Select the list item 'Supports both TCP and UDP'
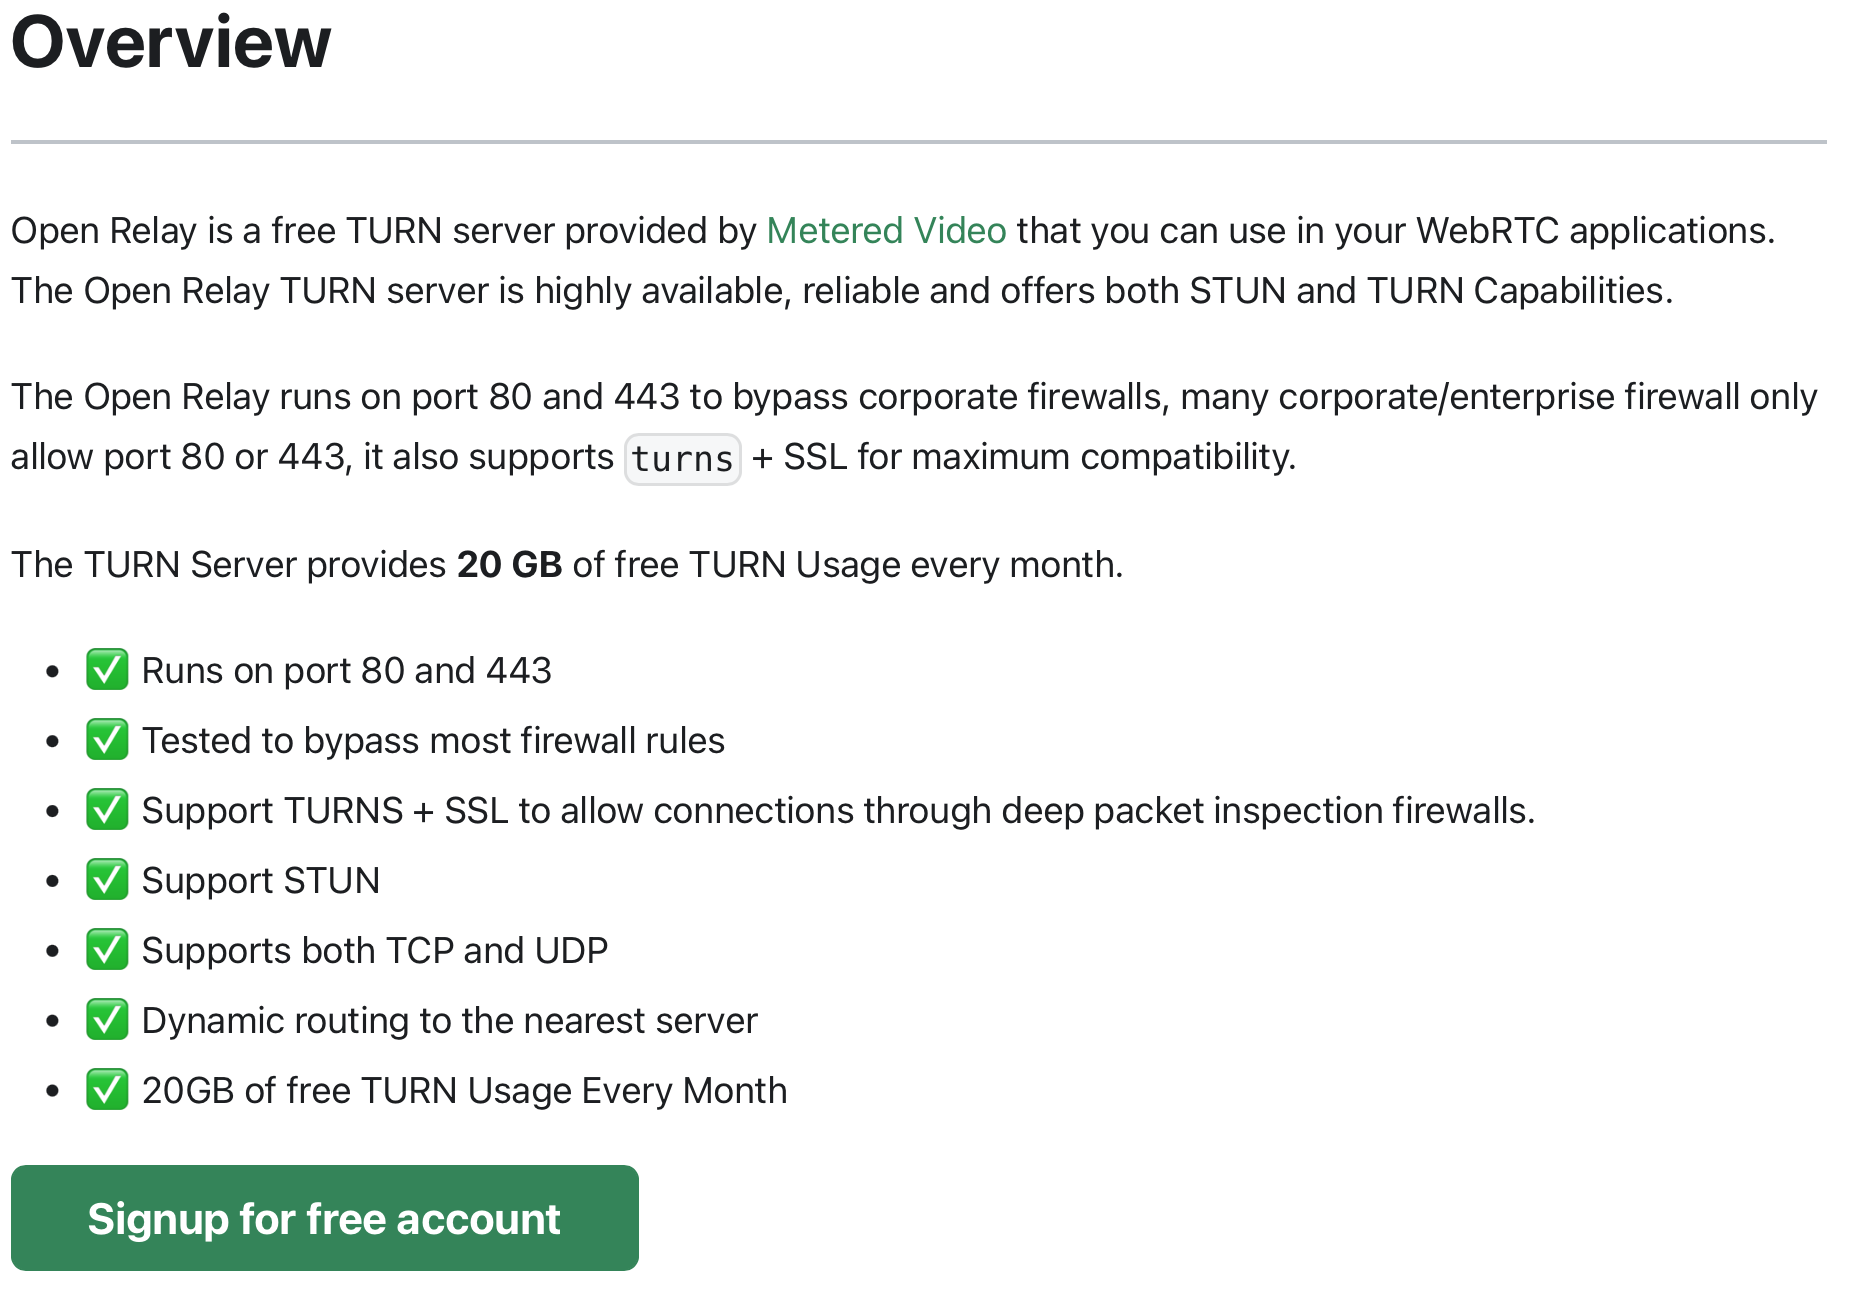1856x1310 pixels. point(375,950)
